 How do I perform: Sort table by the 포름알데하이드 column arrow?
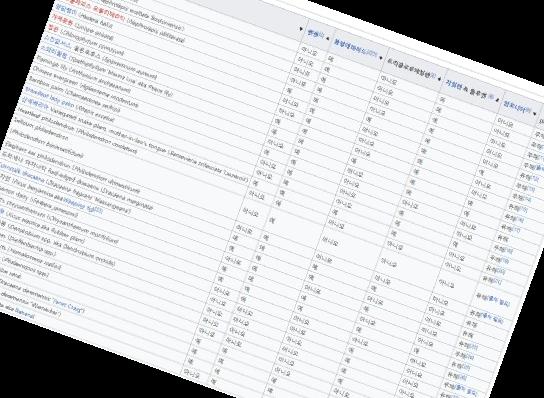pos(381,58)
